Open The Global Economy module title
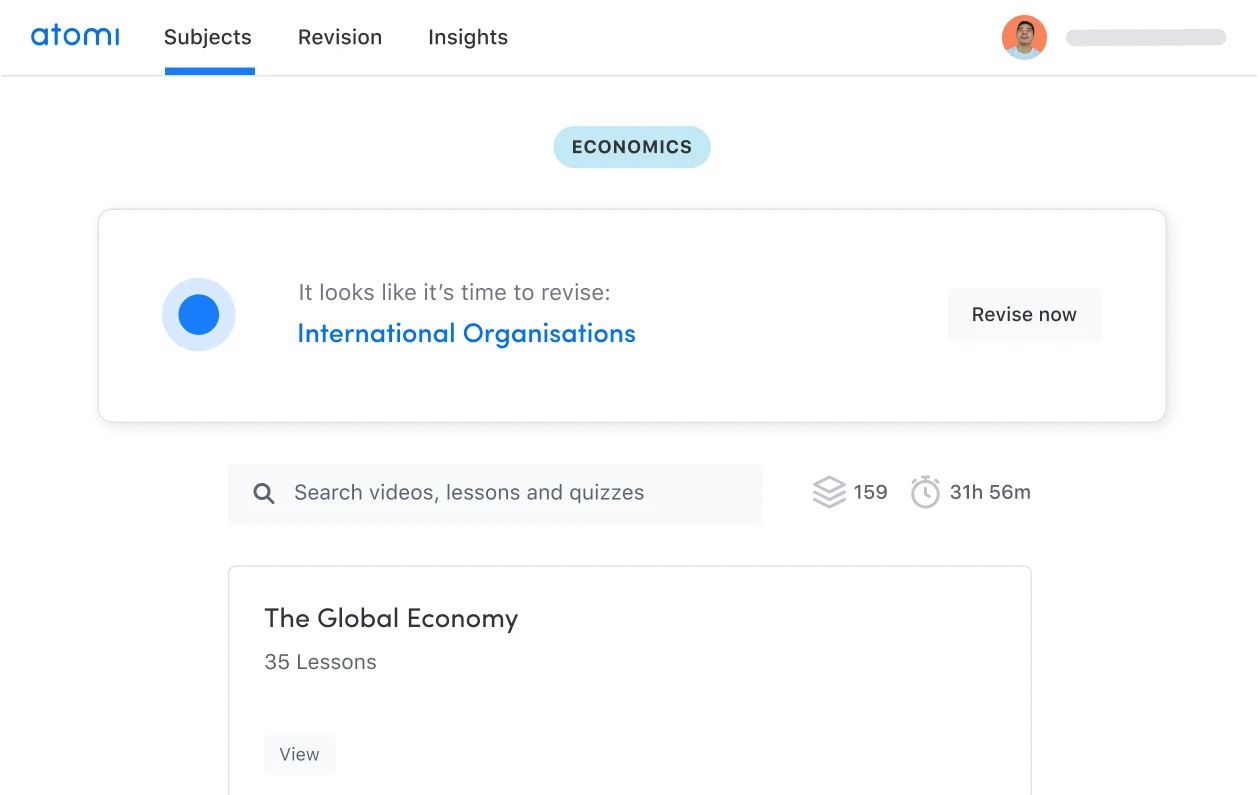 pos(391,619)
